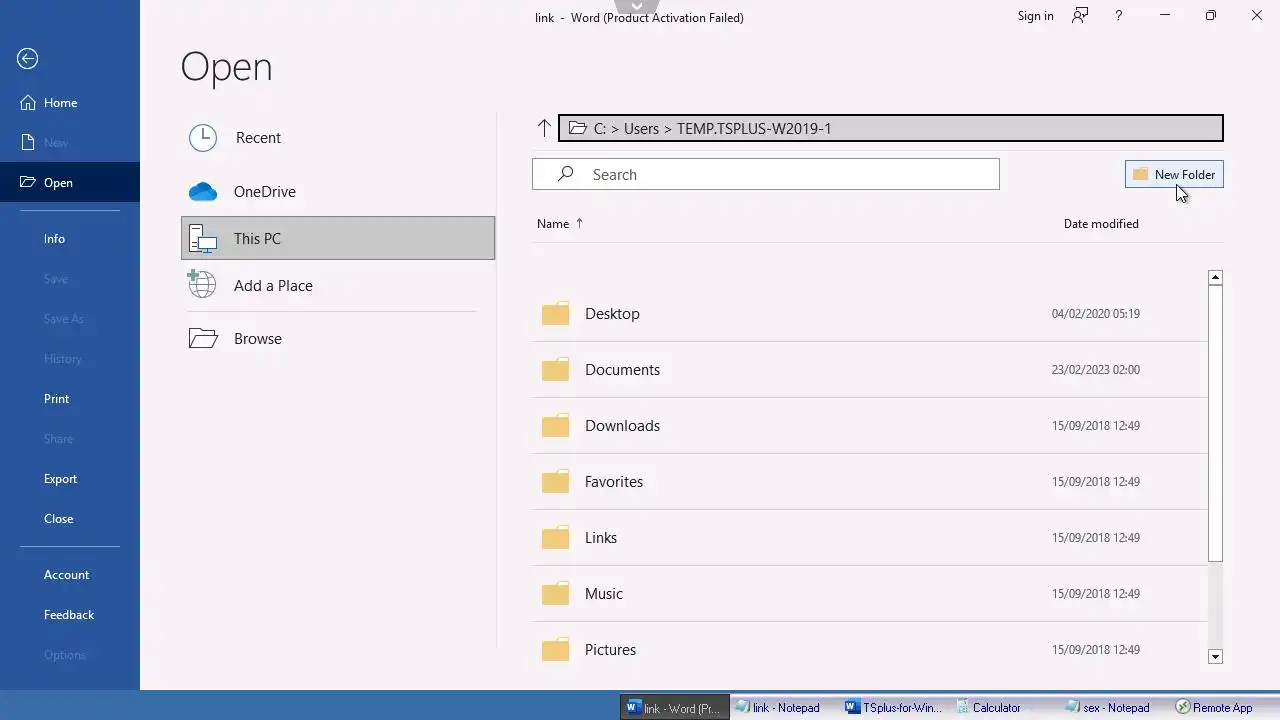
Task: Select the OneDrive location
Action: (338, 192)
